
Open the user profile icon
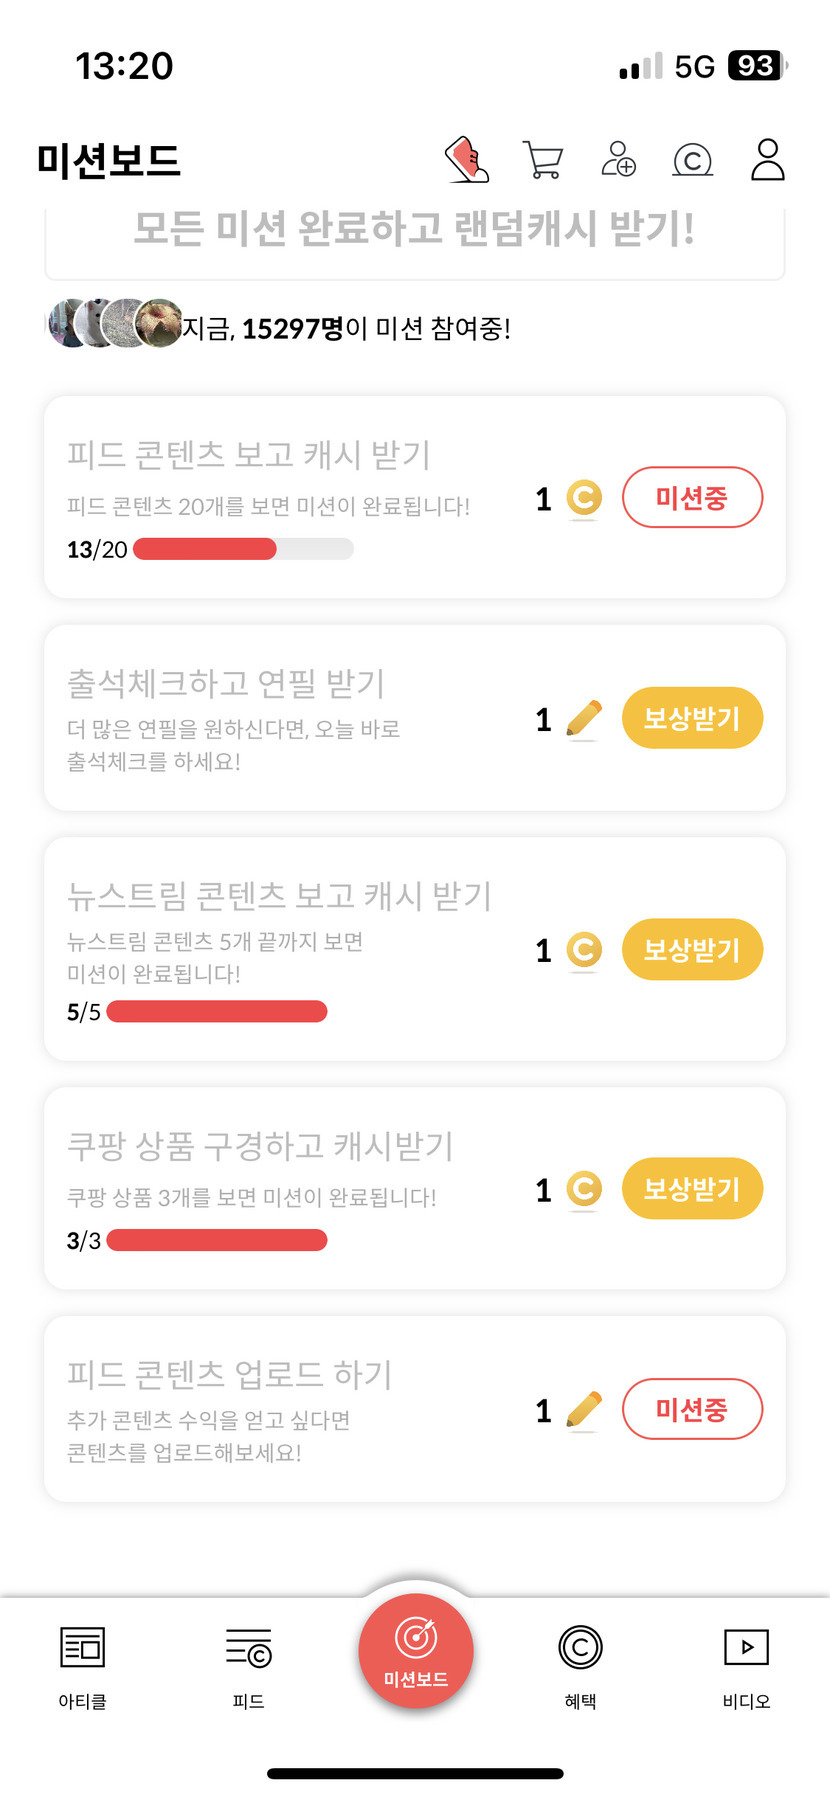pos(767,160)
